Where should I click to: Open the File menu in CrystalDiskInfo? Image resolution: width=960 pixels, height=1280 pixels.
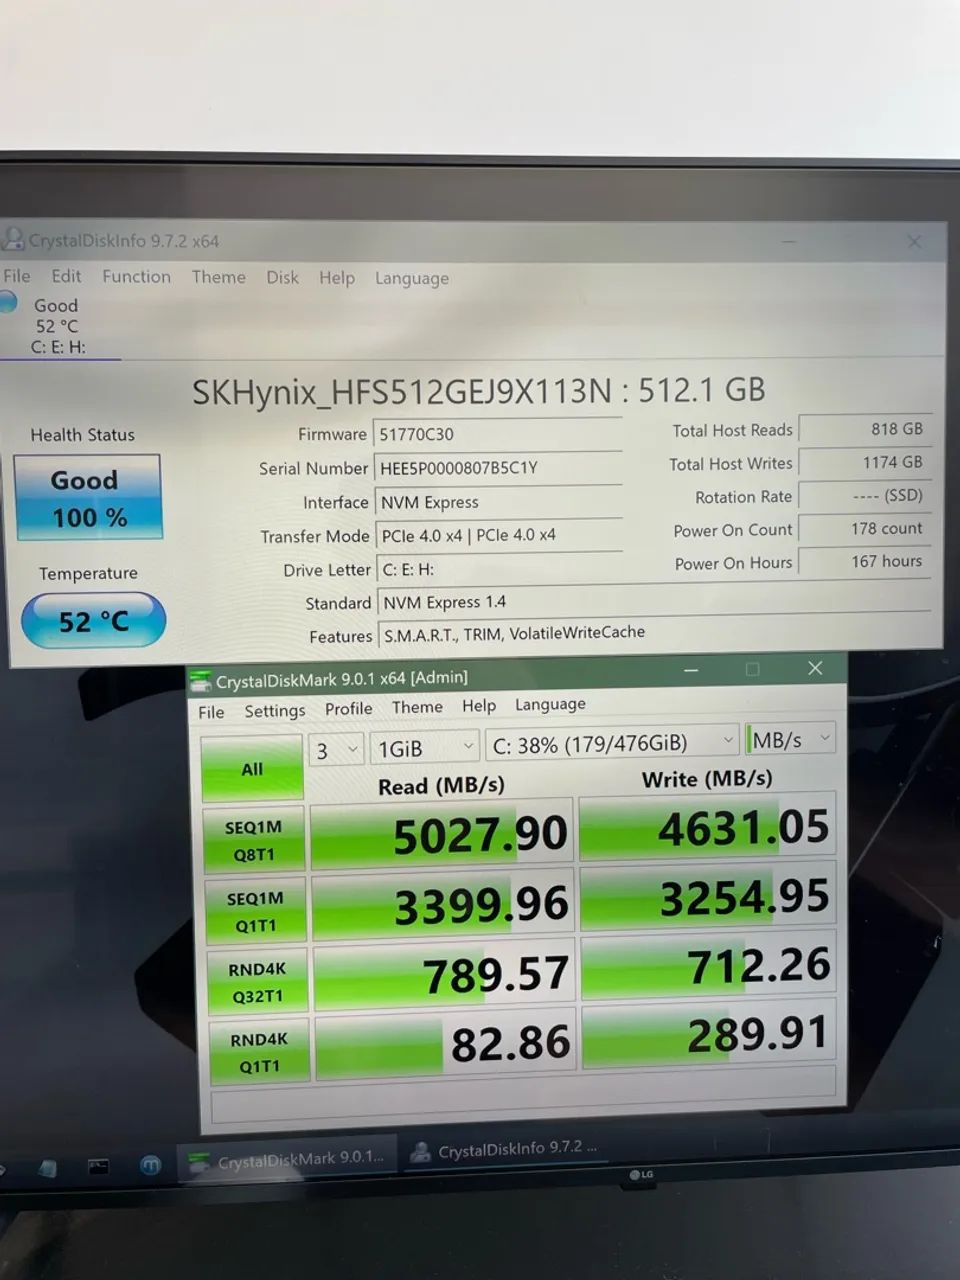tap(17, 275)
